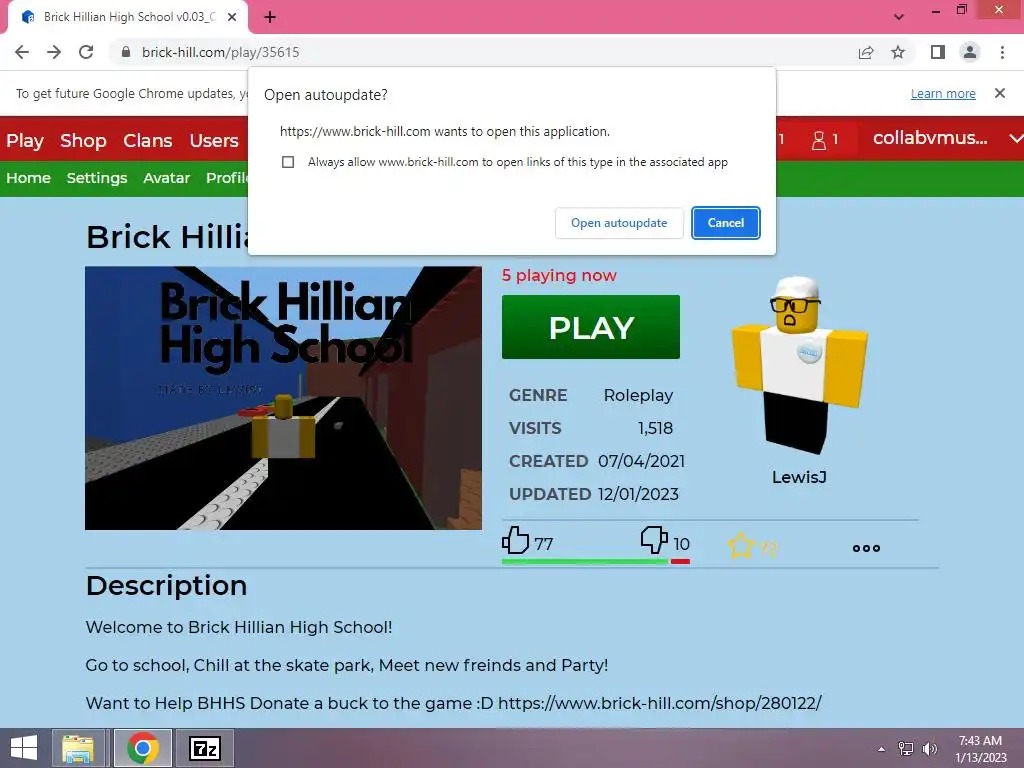Open the Learn more link
Screen dimensions: 1024x768
click(943, 93)
